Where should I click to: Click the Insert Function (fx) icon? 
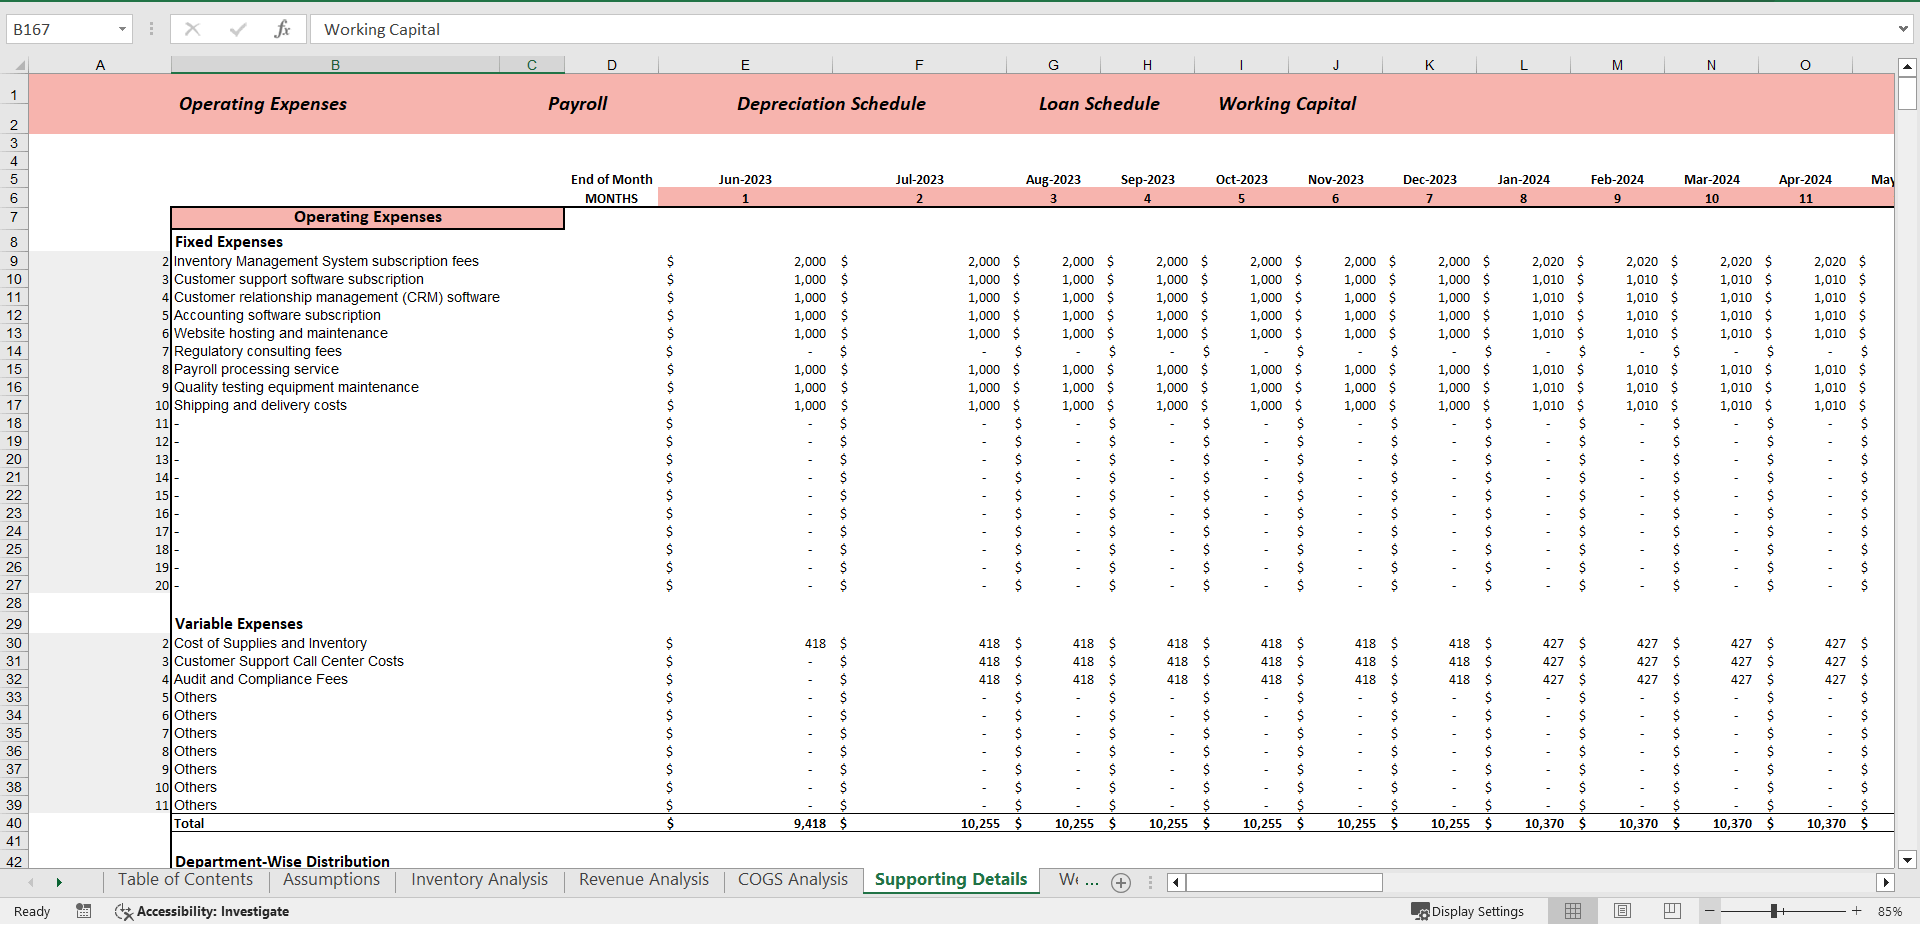tap(283, 29)
